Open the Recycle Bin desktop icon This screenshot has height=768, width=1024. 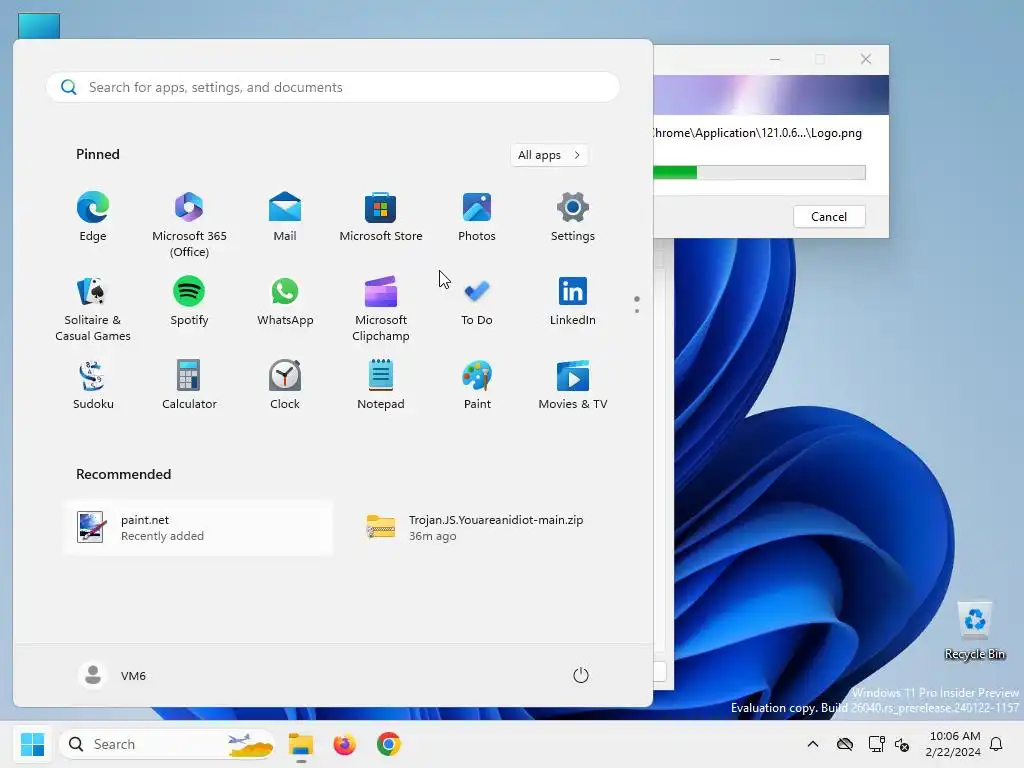pos(974,630)
